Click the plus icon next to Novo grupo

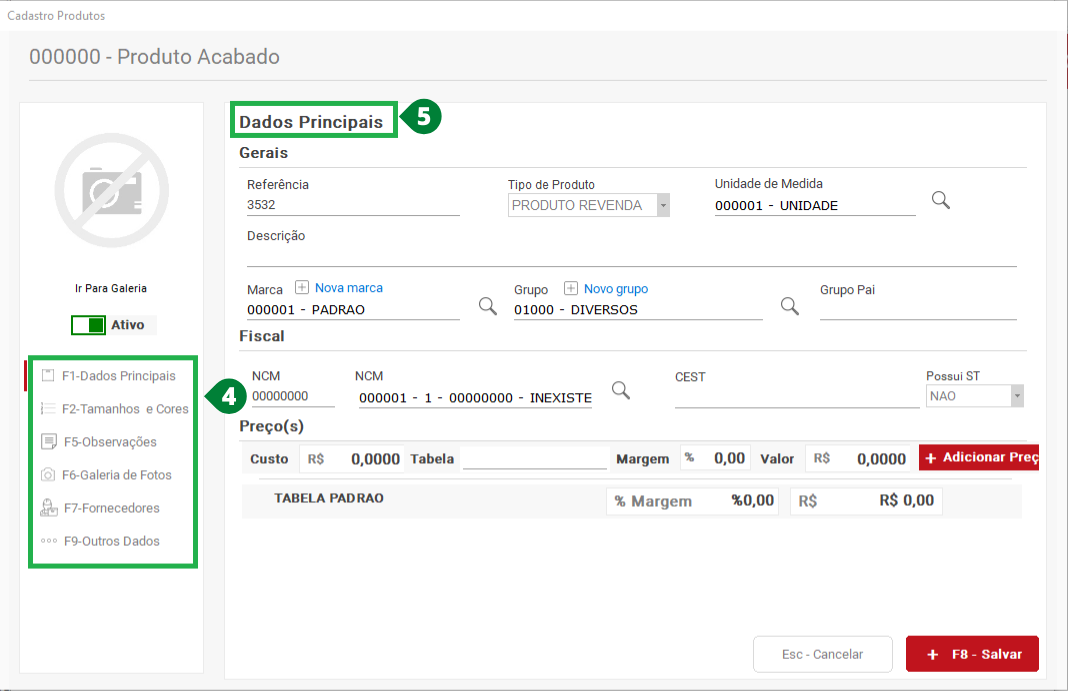pyautogui.click(x=571, y=289)
